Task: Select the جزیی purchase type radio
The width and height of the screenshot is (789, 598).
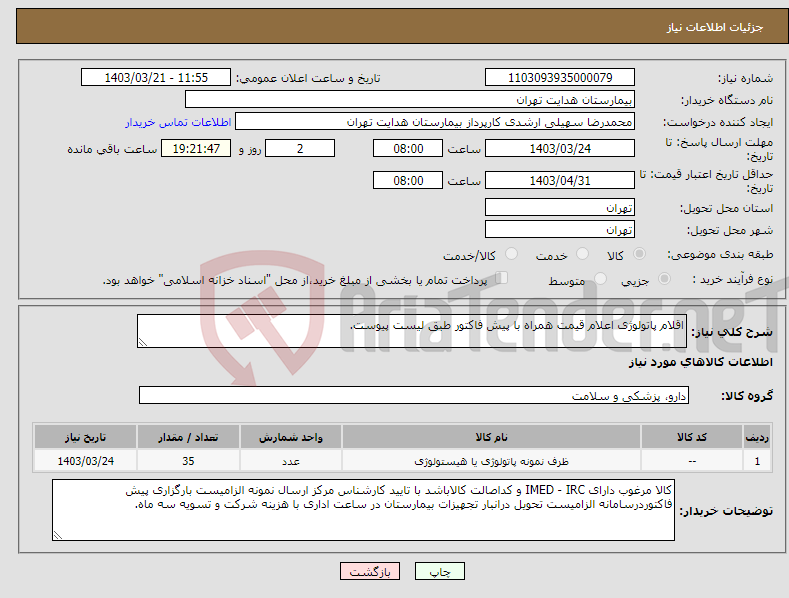Action: (664, 278)
